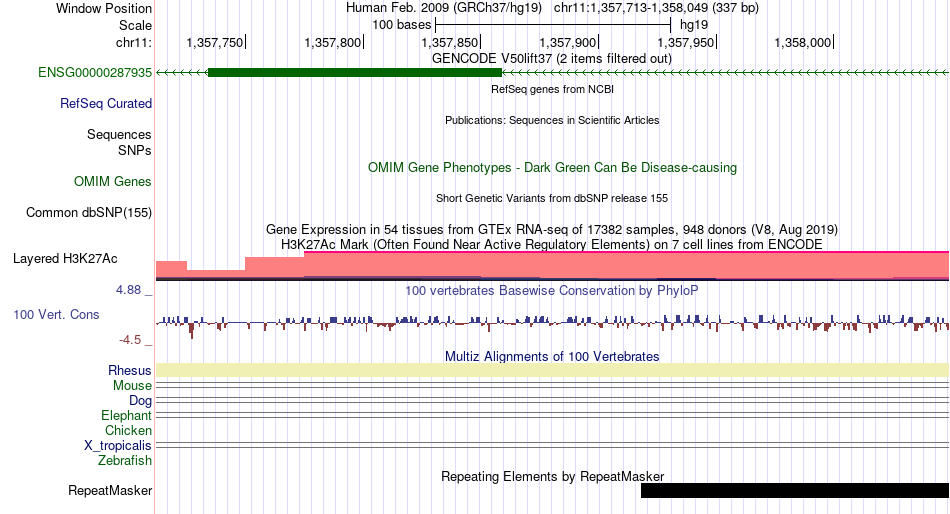Screen dimensions: 950x514
Task: Click the yellow Rhesus alignment bar
Action: point(552,370)
